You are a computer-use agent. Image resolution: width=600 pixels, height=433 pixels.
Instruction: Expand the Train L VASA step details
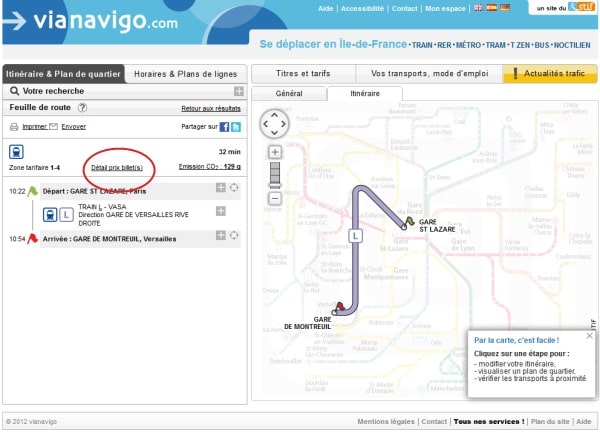(221, 211)
